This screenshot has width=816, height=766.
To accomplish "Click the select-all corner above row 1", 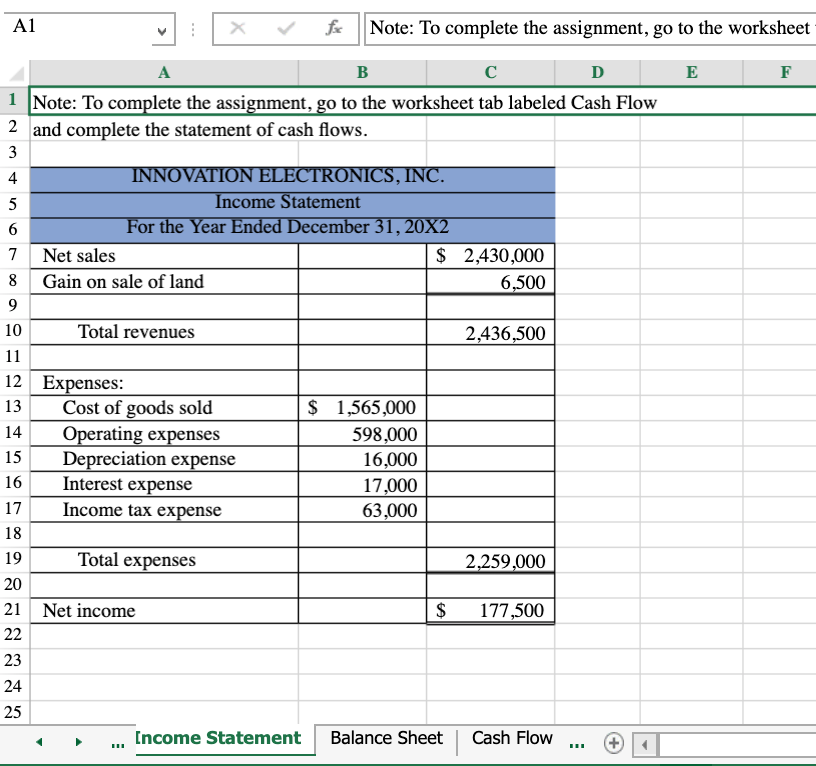I will click(x=16, y=72).
